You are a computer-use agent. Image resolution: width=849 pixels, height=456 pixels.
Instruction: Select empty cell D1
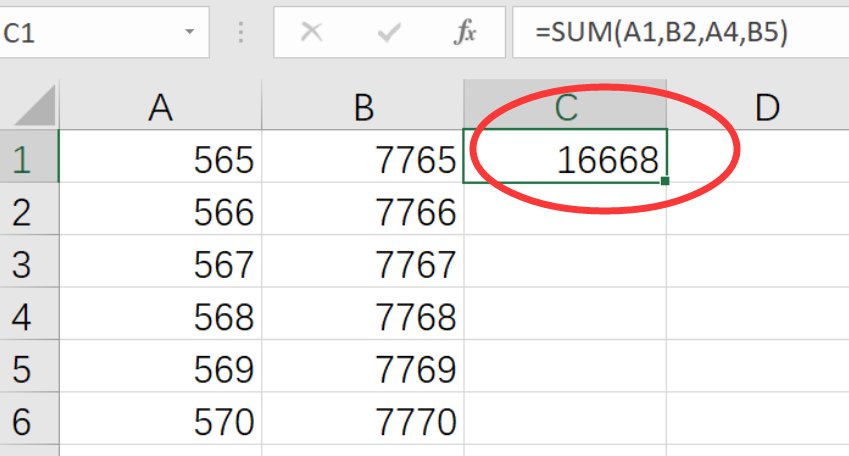coord(758,157)
